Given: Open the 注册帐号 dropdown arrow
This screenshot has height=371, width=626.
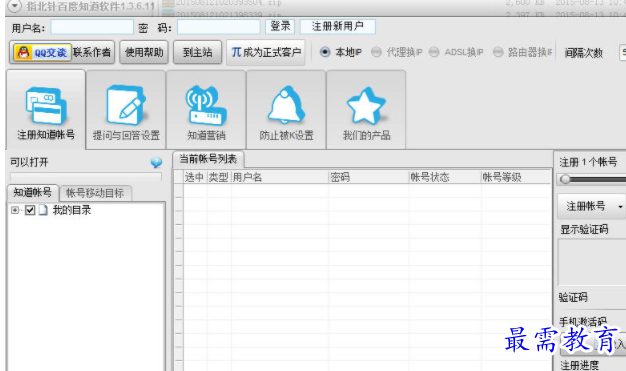Looking at the screenshot, I should (620, 207).
